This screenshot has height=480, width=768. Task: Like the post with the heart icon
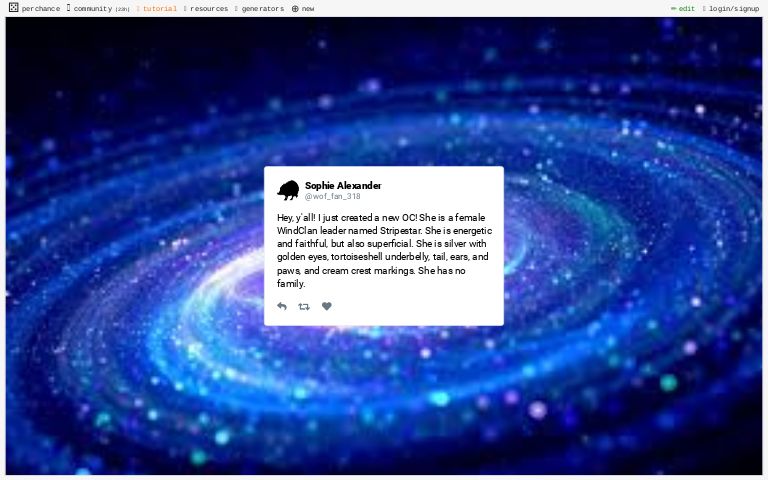coord(327,306)
